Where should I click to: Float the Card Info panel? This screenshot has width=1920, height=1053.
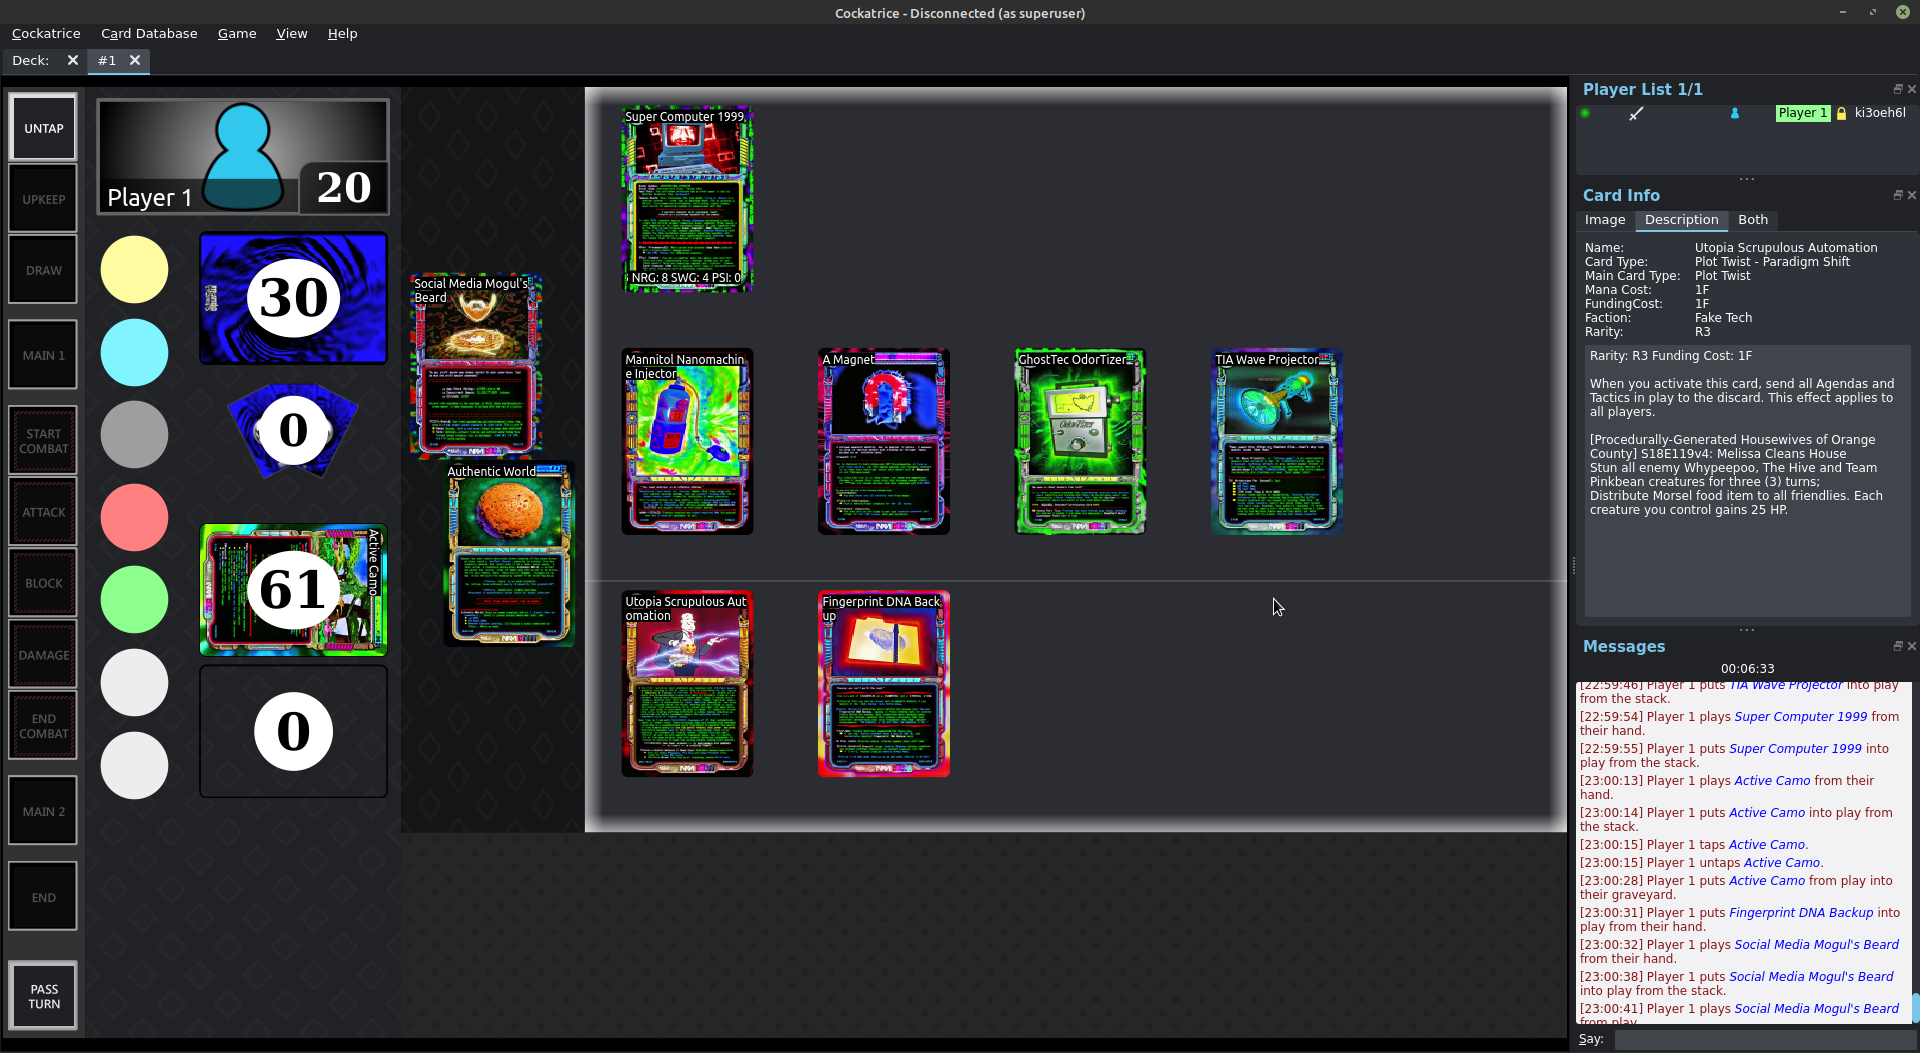coord(1898,195)
